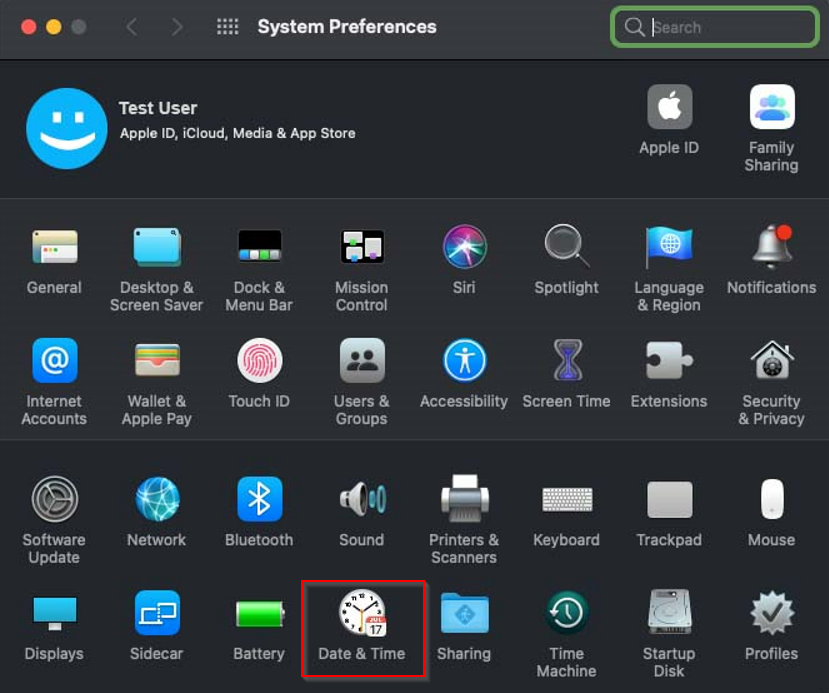Click the Test User avatar picture
The height and width of the screenshot is (693, 829).
coord(67,128)
